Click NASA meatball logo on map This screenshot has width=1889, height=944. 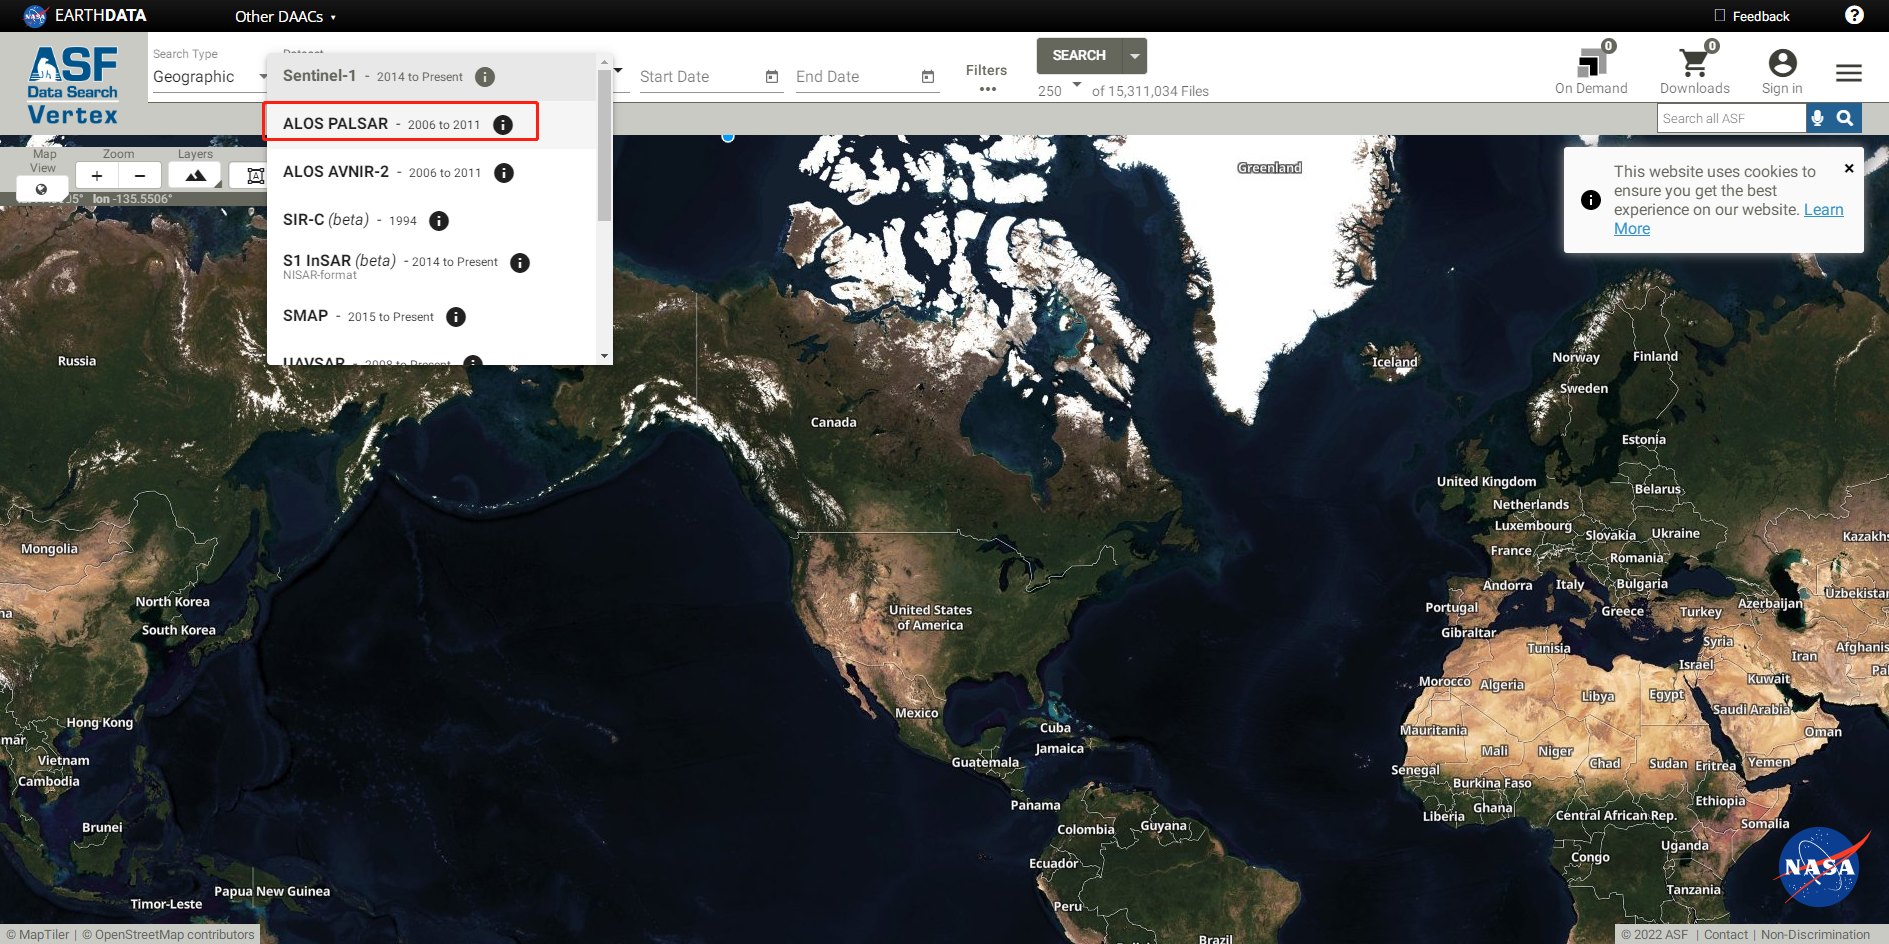click(x=1820, y=867)
